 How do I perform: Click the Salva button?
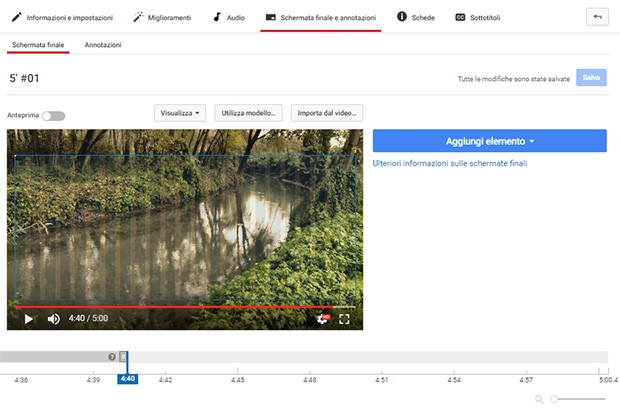click(591, 77)
